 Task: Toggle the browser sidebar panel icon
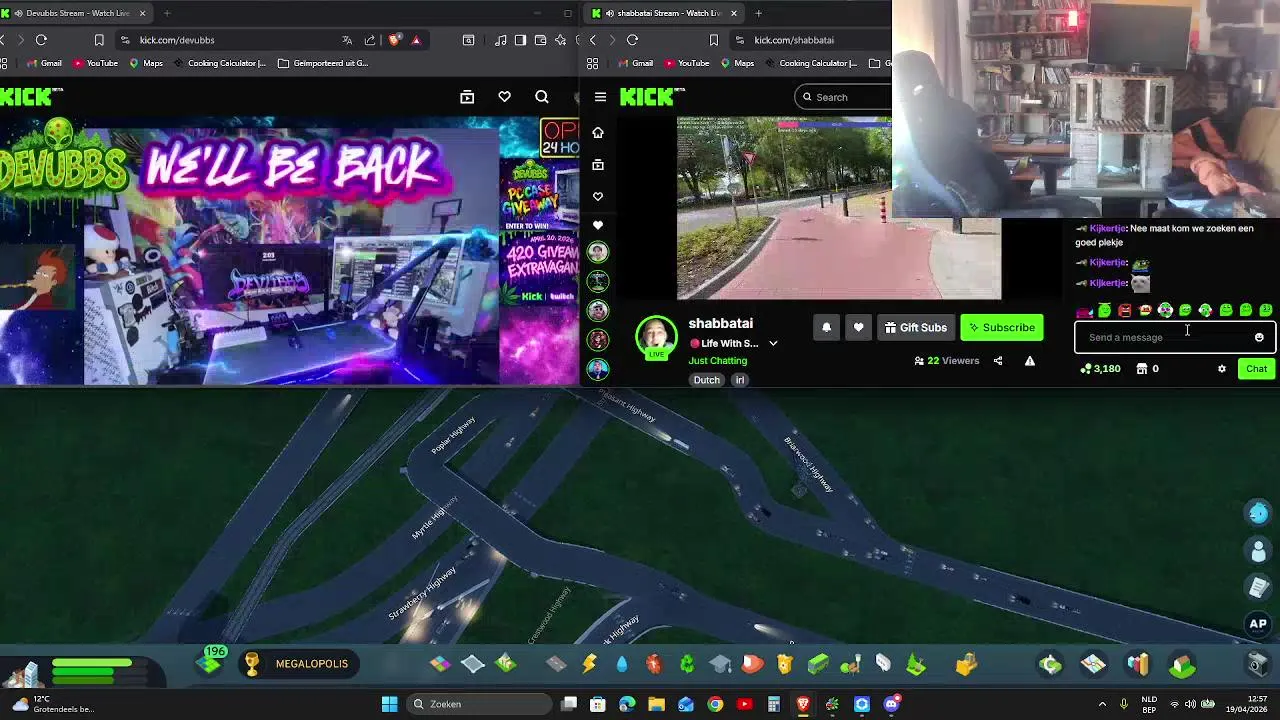520,40
